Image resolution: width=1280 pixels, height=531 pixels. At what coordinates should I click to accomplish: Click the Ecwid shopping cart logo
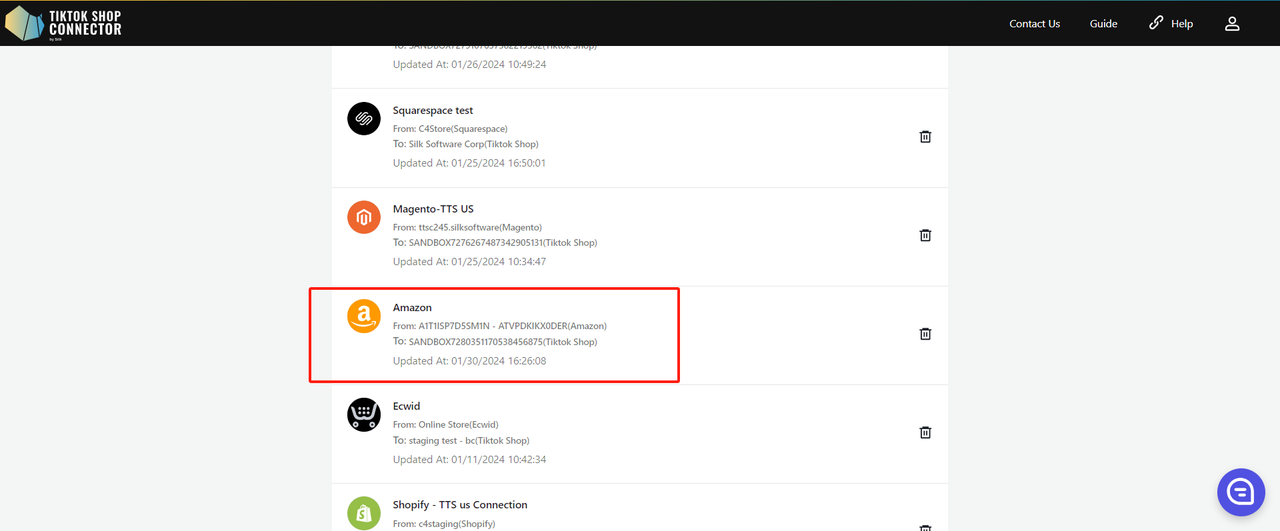pos(364,414)
